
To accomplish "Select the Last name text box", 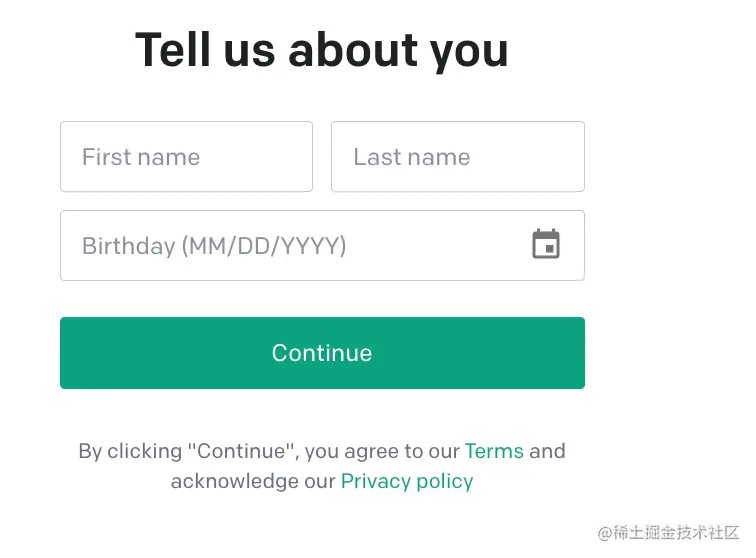I will pos(458,157).
